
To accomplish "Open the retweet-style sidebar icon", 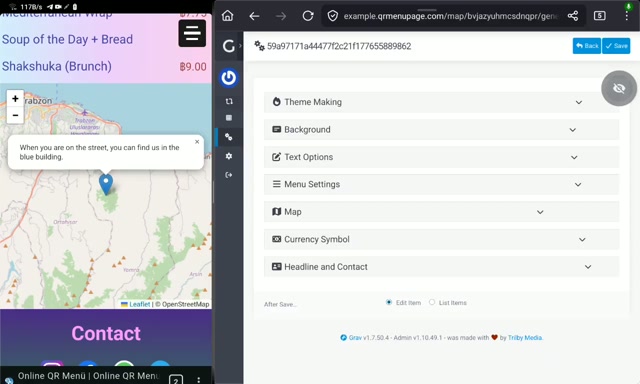I will (x=229, y=101).
